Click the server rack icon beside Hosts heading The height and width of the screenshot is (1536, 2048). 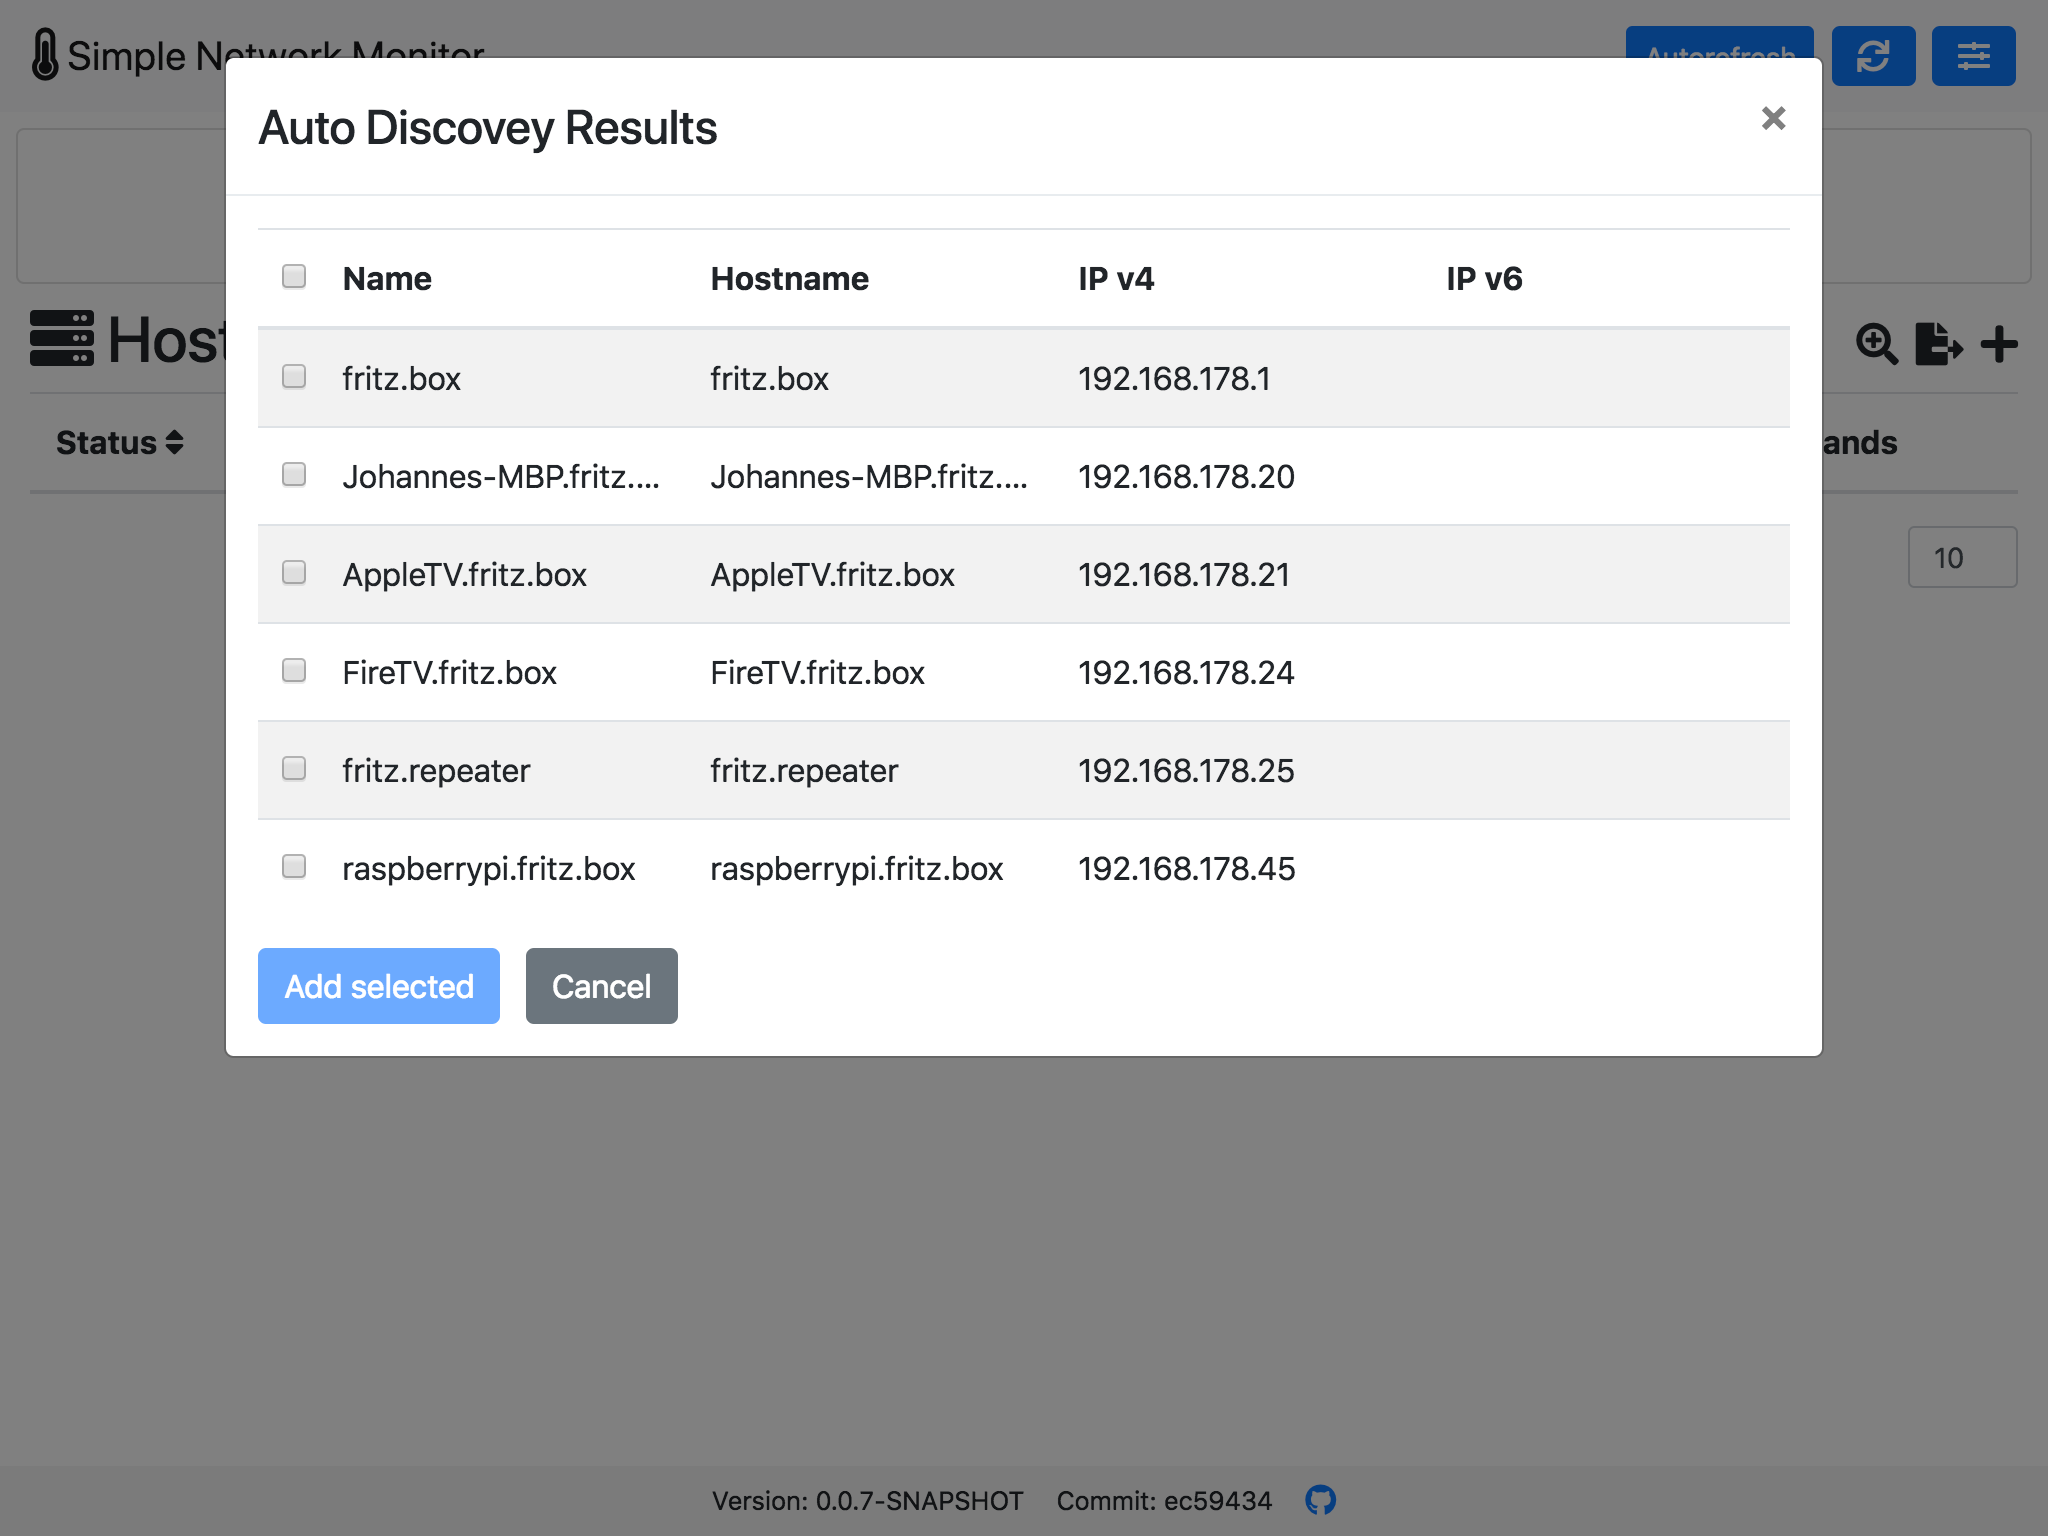(62, 339)
